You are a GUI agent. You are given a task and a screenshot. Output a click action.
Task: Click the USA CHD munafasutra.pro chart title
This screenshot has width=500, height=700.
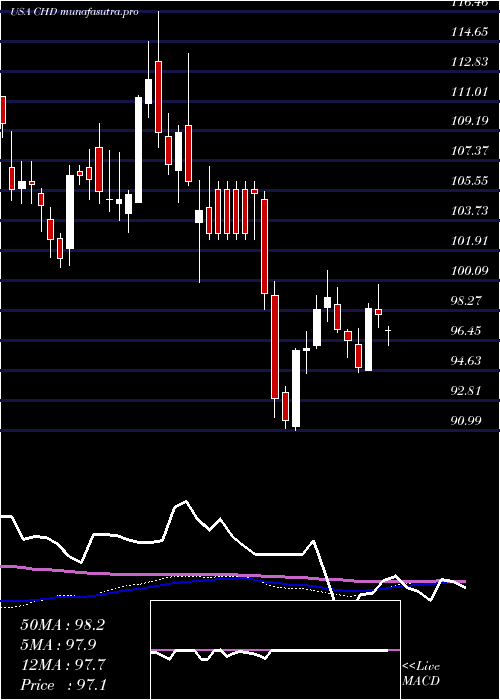[x=74, y=12]
